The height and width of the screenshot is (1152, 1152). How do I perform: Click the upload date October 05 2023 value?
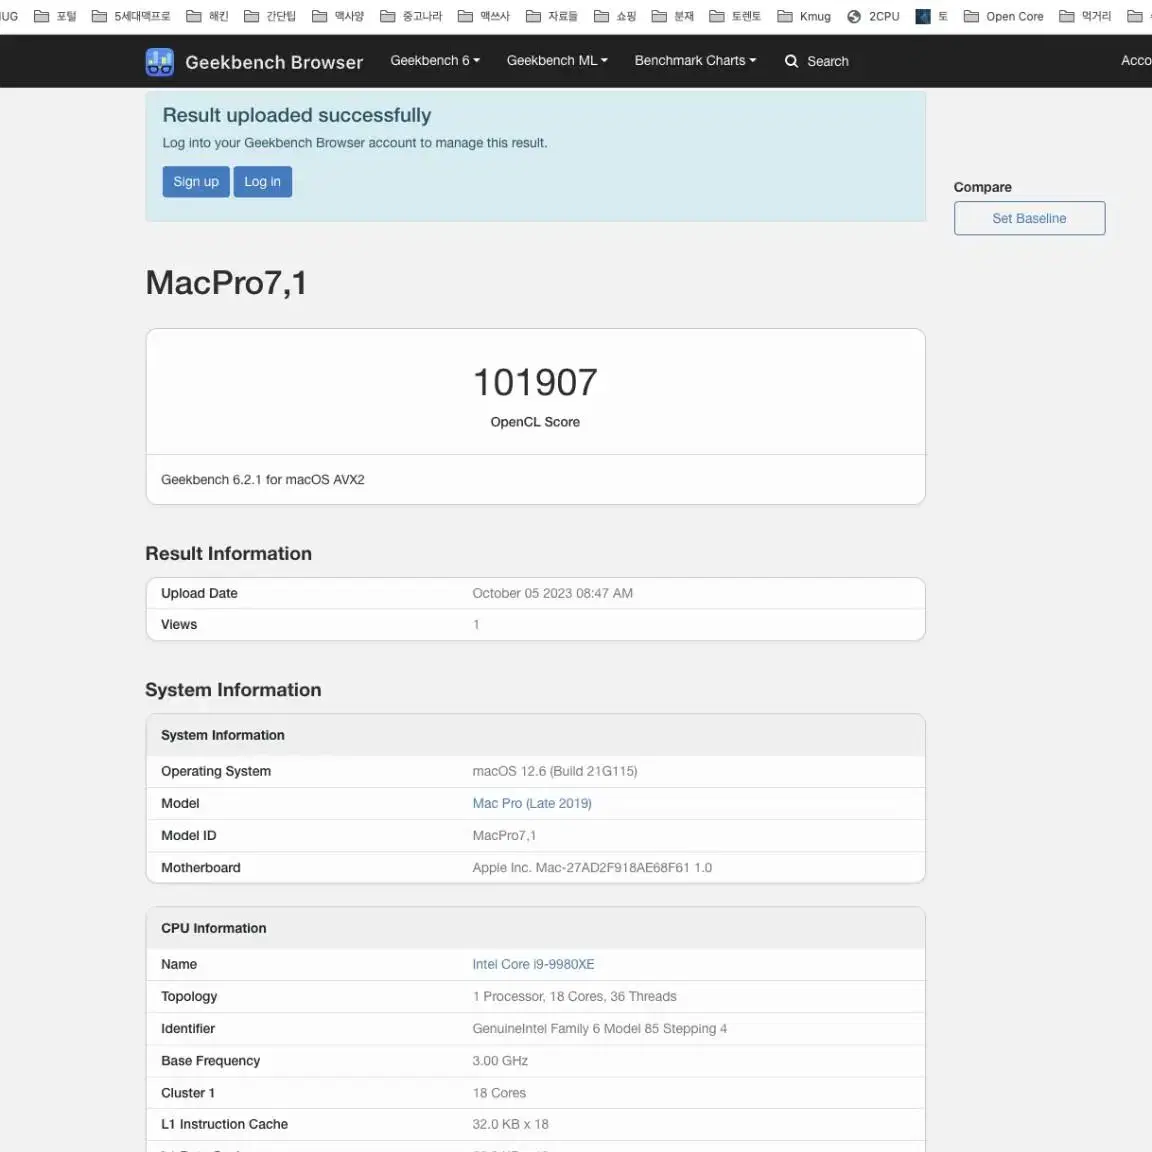click(x=552, y=593)
